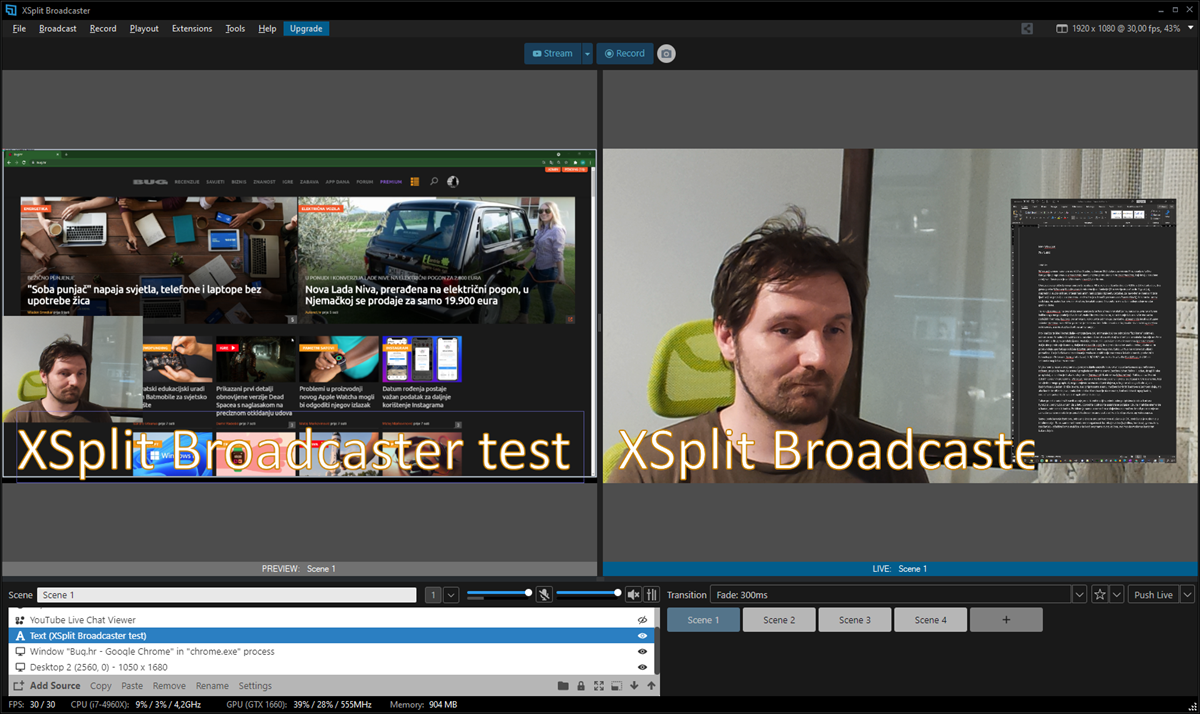Open the scene number dropdown arrow
Viewport: 1200px width, 714px height.
coord(451,595)
